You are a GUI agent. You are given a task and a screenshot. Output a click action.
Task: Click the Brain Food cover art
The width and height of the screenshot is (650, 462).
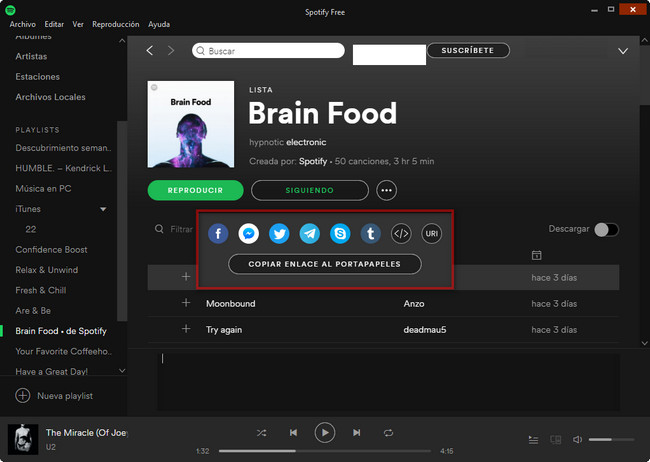[191, 124]
